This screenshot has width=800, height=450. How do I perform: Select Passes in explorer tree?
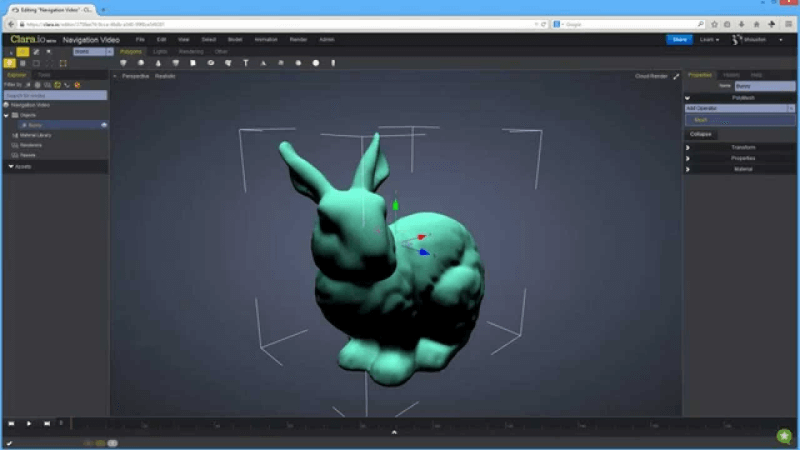pos(28,155)
